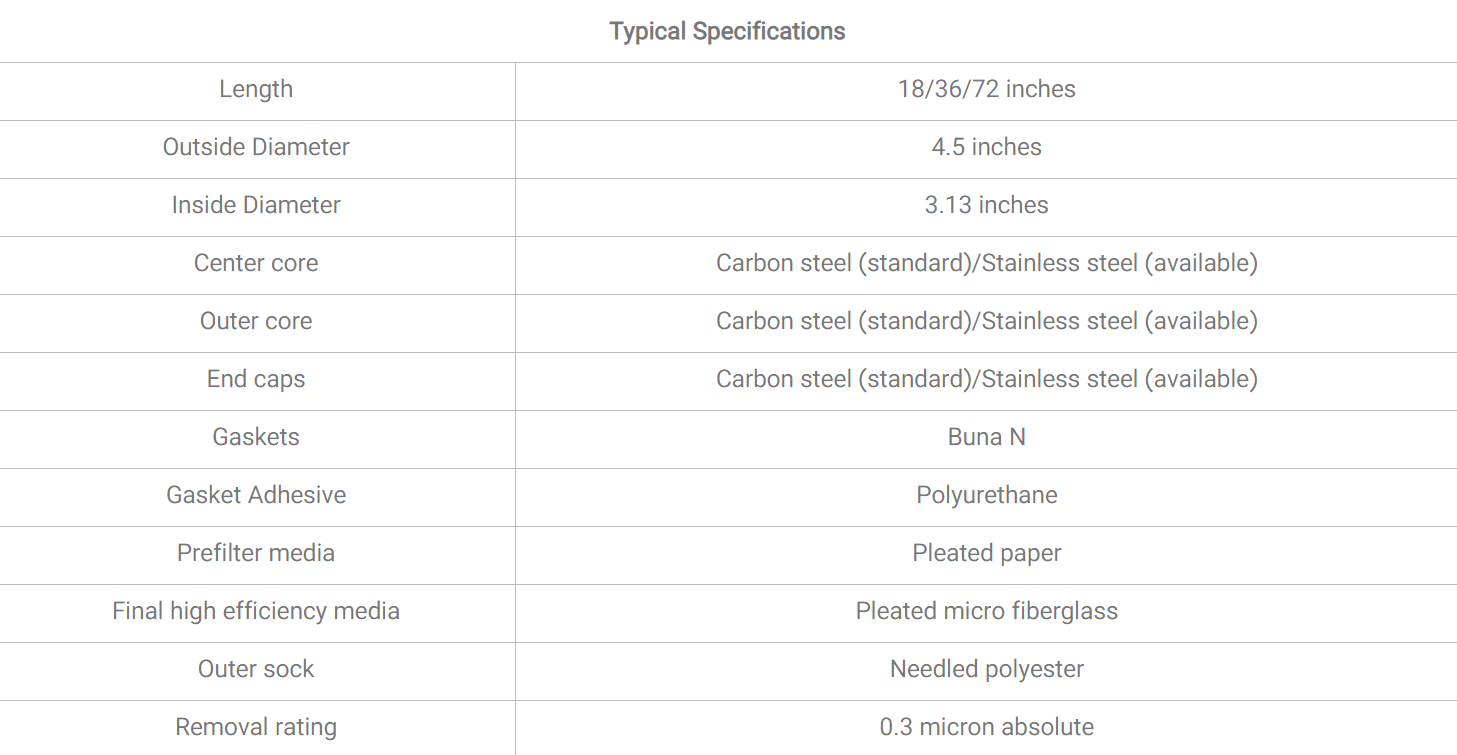
Task: Select the Gasket Adhesive label
Action: click(256, 495)
